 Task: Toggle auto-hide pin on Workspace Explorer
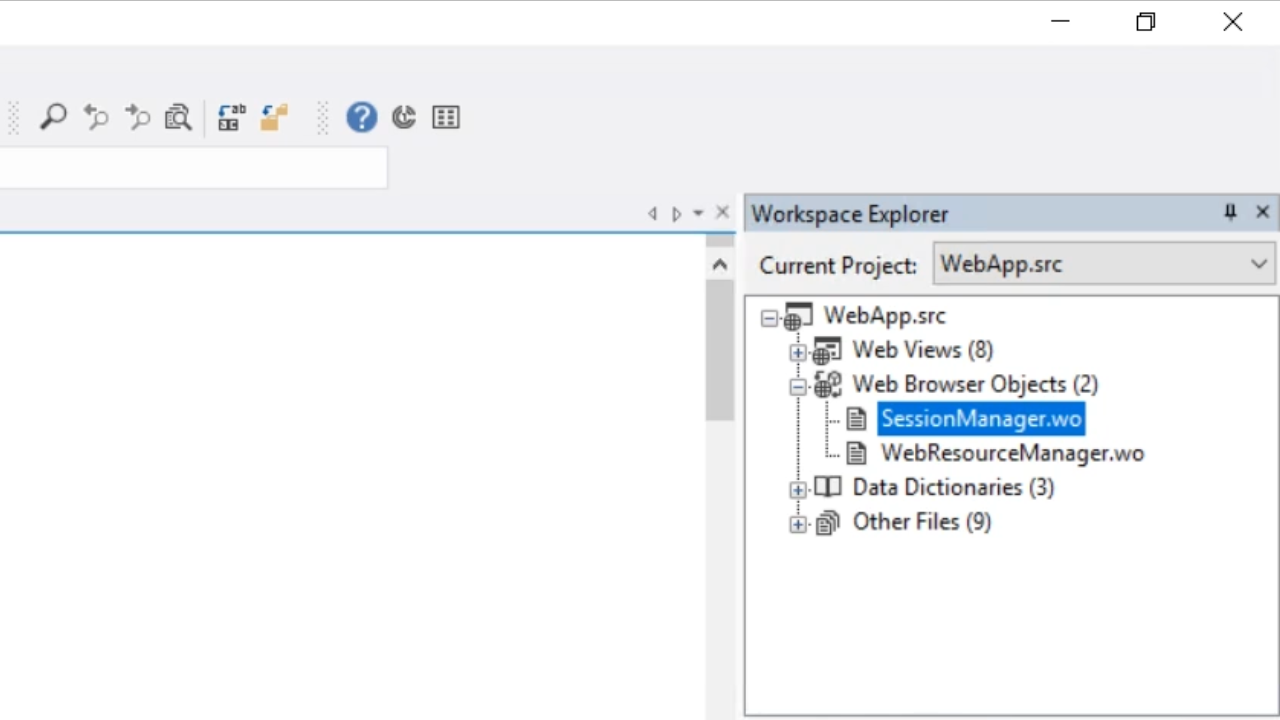[x=1230, y=212]
